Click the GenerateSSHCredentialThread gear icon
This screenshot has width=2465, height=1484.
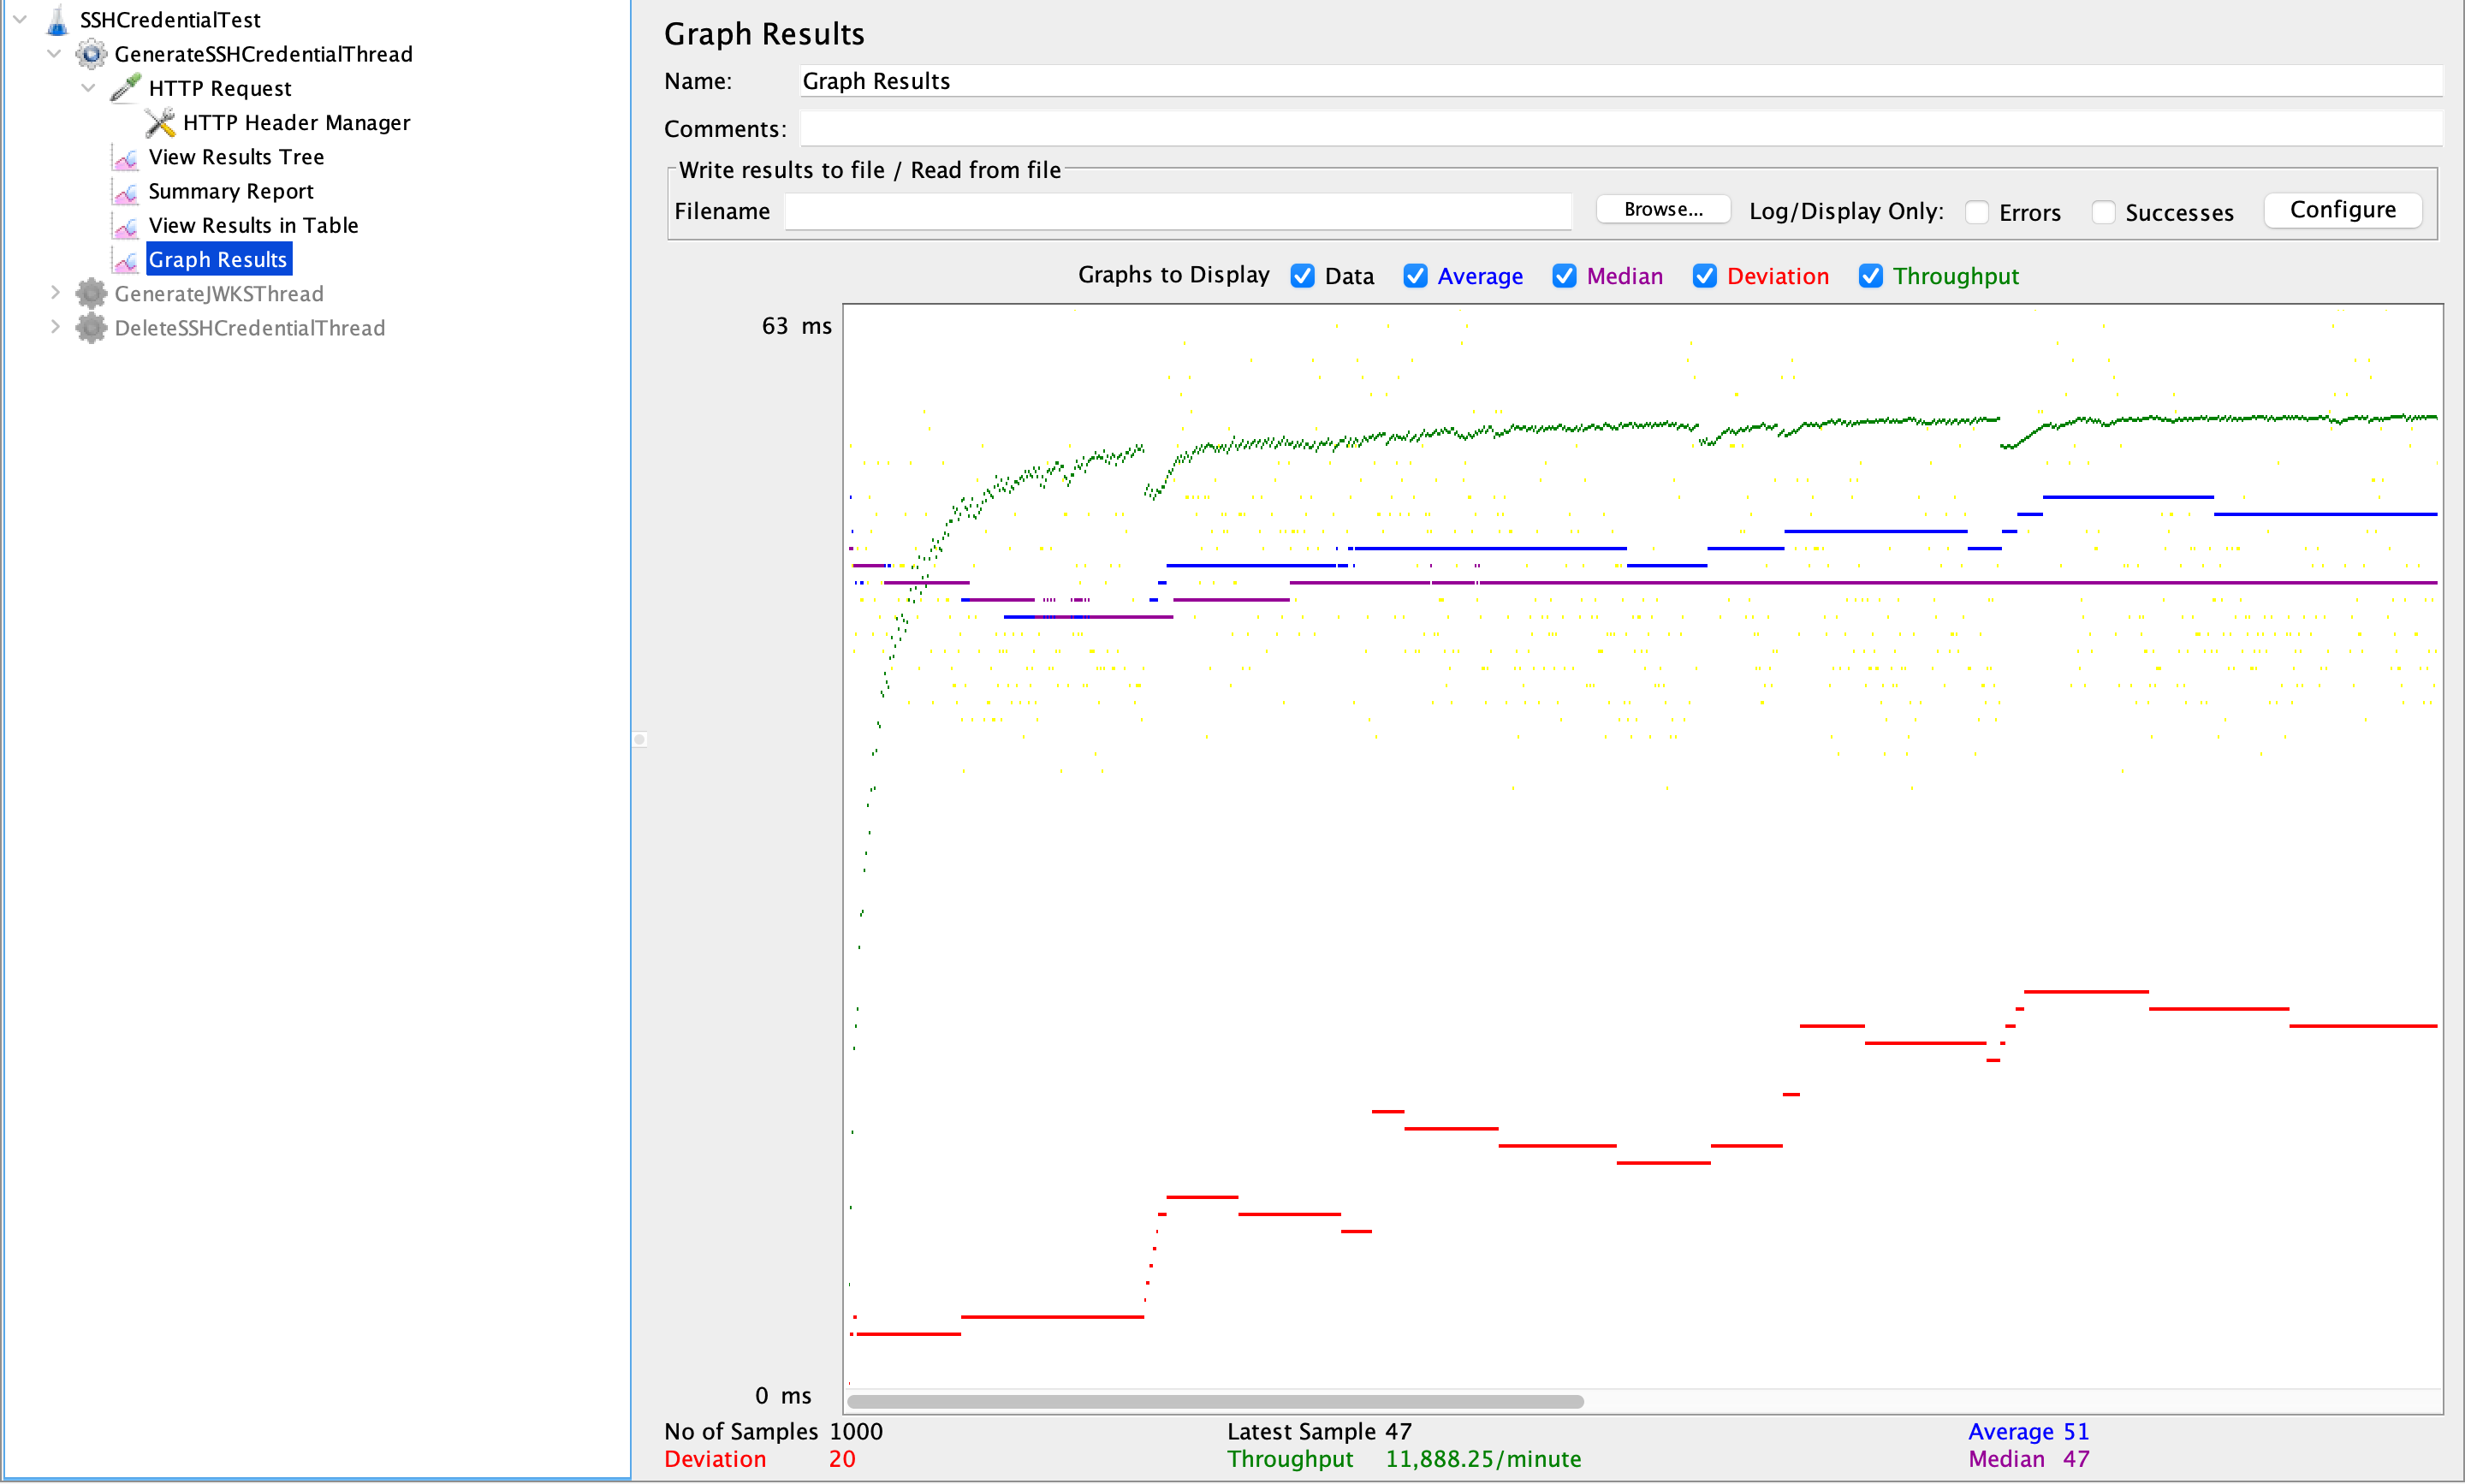pos(91,54)
